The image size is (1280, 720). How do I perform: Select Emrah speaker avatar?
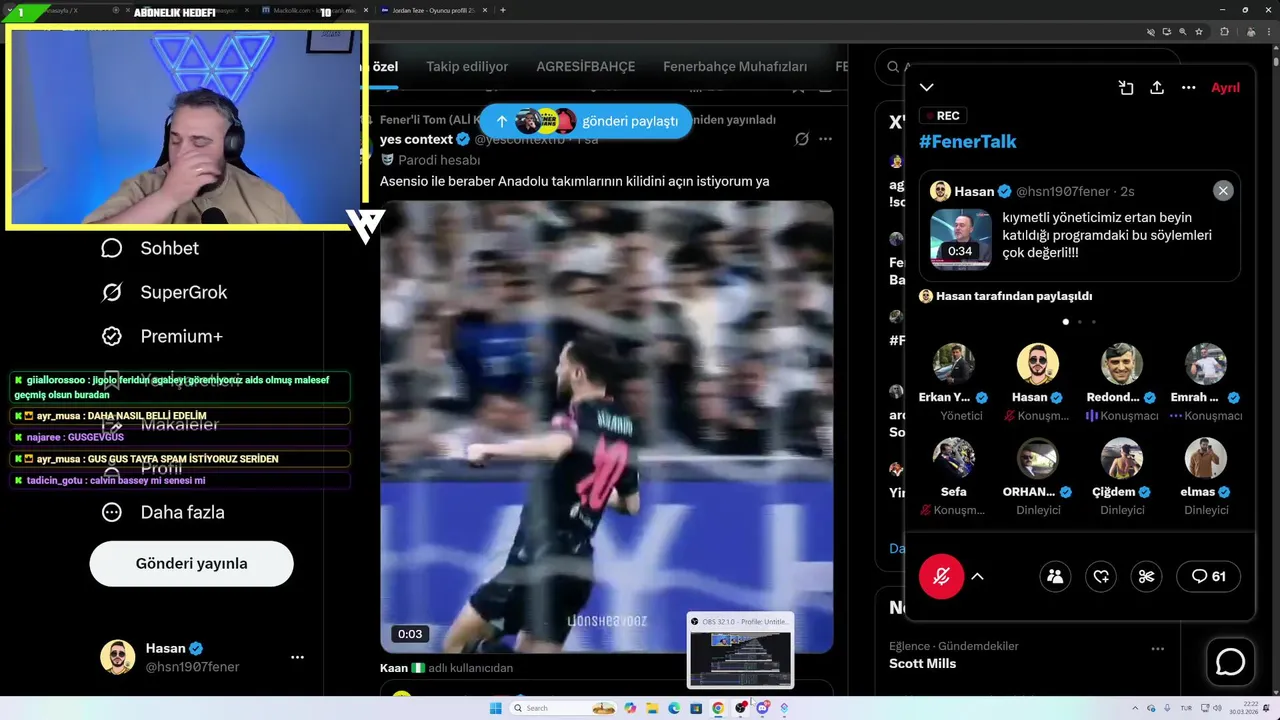(x=1206, y=364)
